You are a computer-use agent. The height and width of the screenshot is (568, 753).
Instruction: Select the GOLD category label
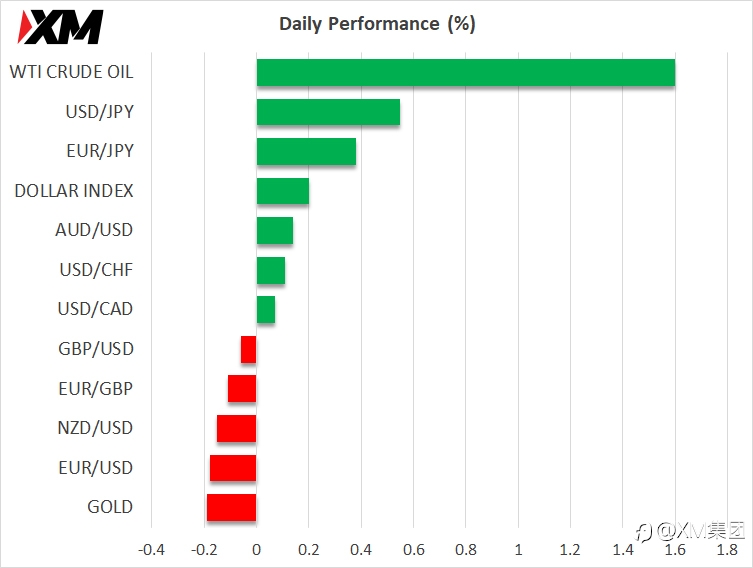tap(110, 507)
